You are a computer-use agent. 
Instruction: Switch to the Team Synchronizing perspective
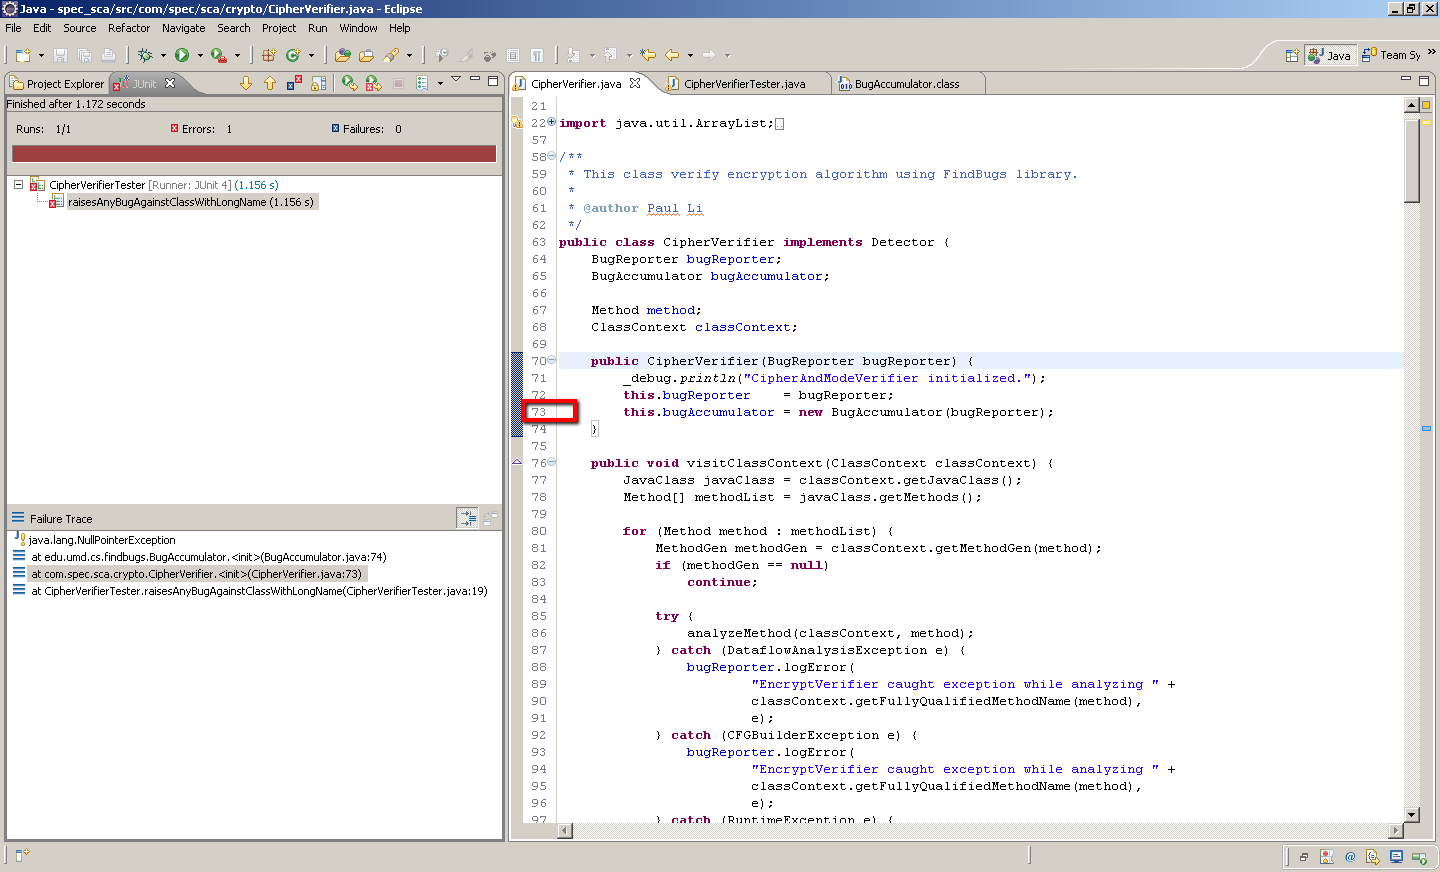(1391, 55)
